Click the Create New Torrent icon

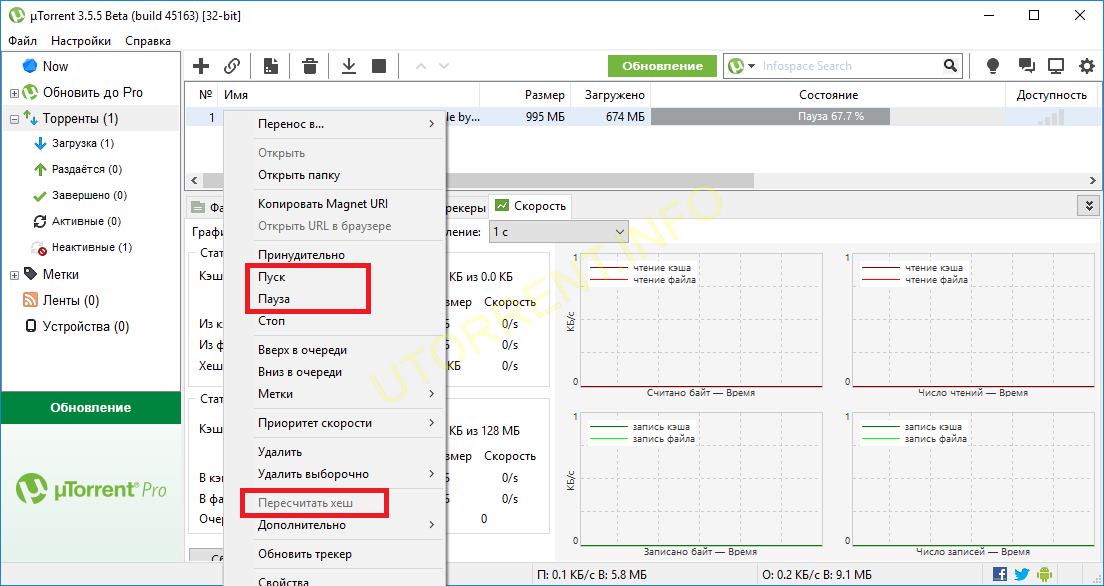[x=271, y=66]
